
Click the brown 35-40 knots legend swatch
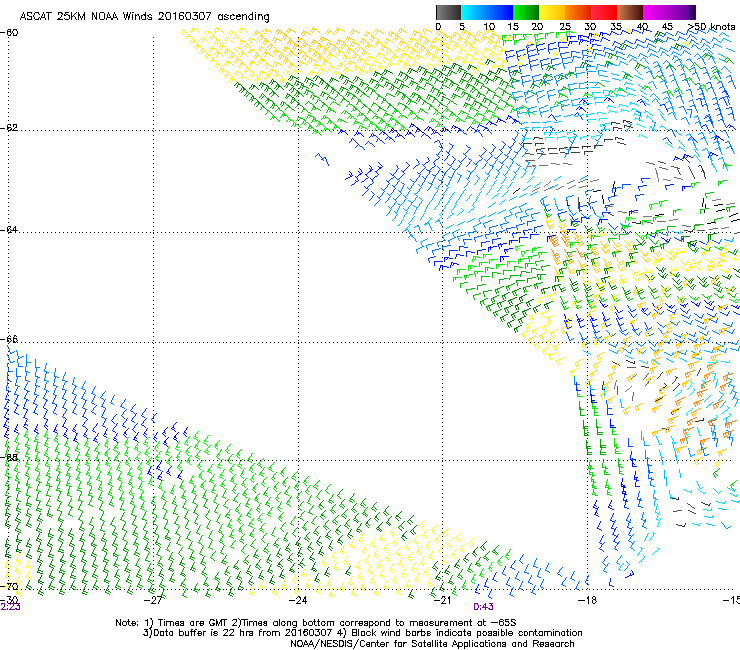click(x=630, y=12)
